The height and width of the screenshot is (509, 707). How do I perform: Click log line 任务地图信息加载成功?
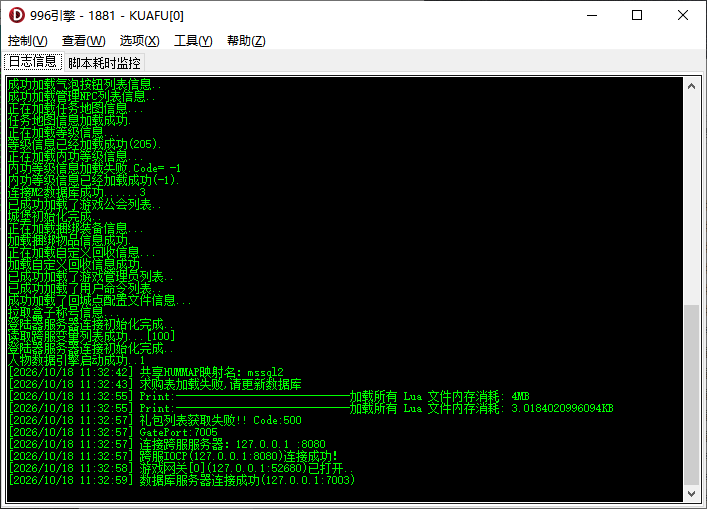[70, 120]
